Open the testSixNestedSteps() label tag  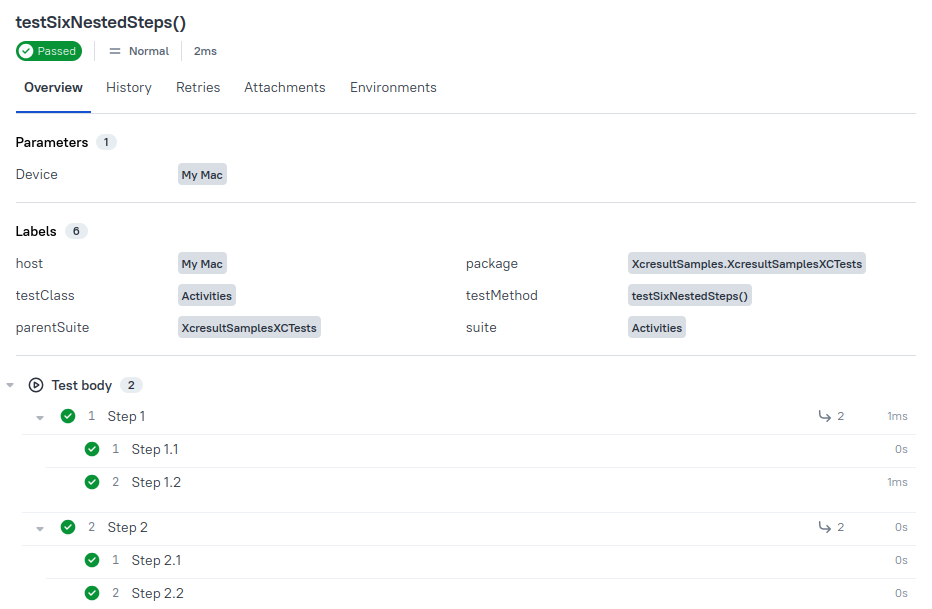690,295
